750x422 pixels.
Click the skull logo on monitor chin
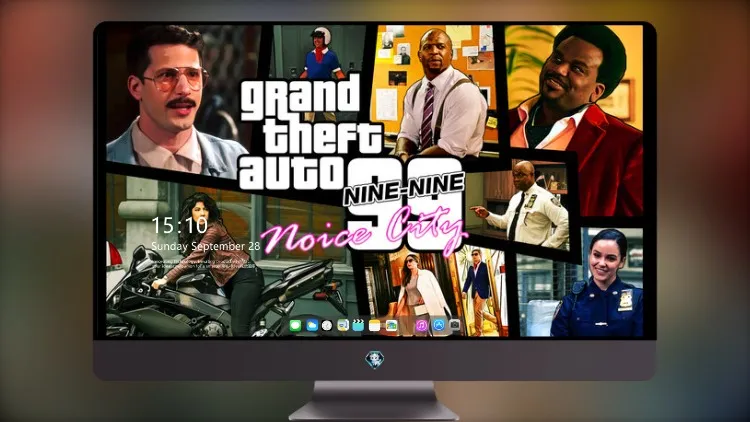pyautogui.click(x=375, y=359)
